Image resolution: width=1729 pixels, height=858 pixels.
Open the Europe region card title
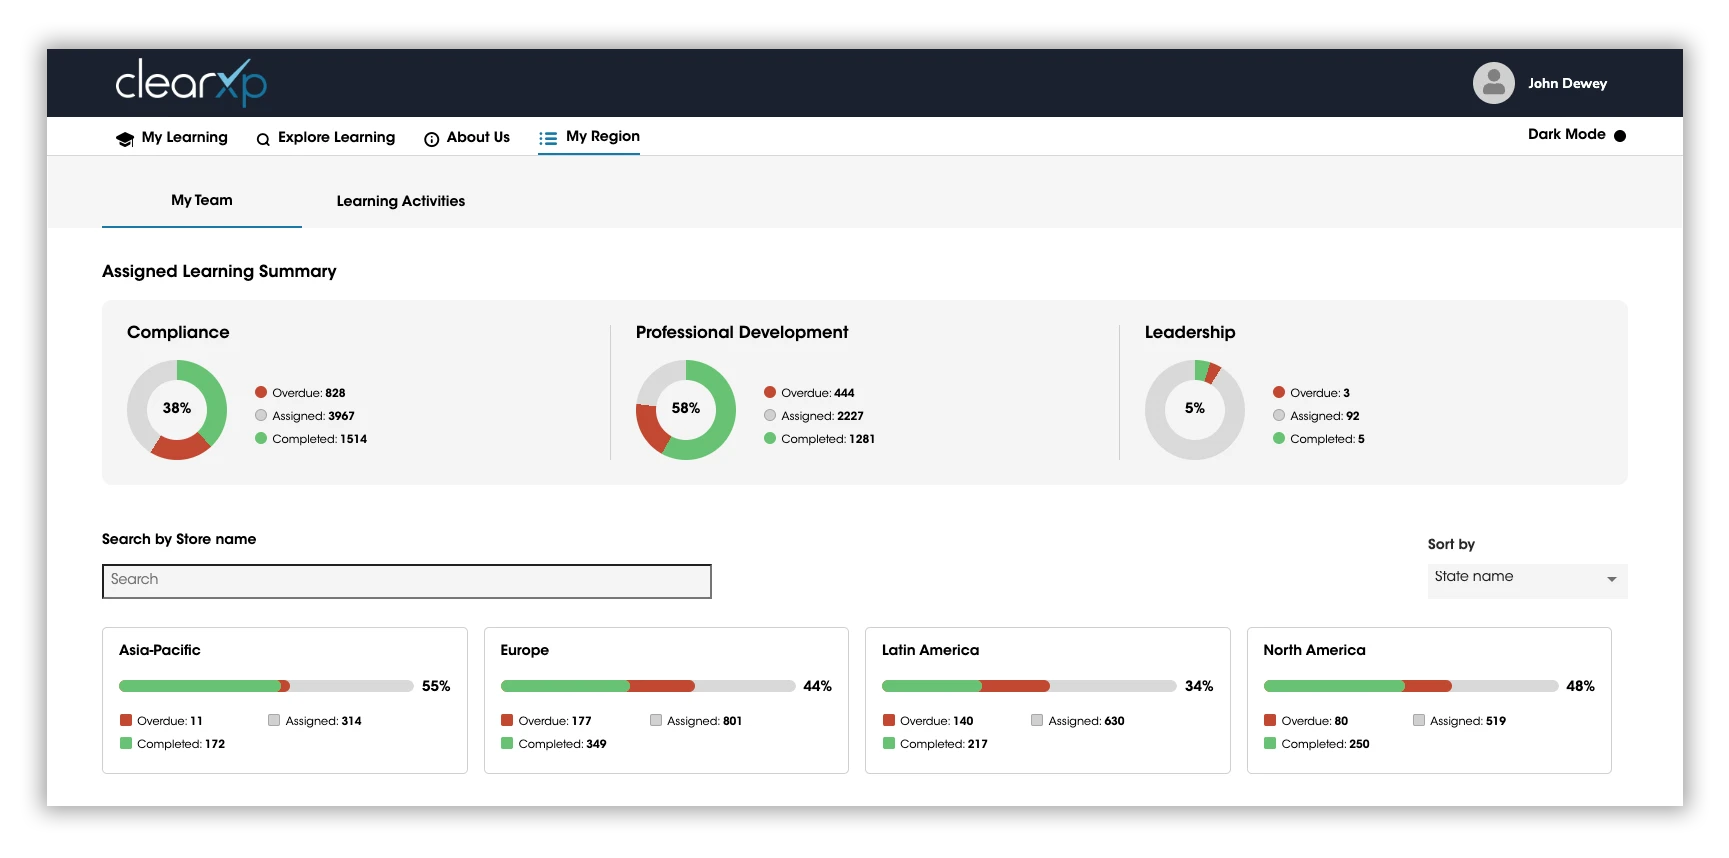pos(524,650)
